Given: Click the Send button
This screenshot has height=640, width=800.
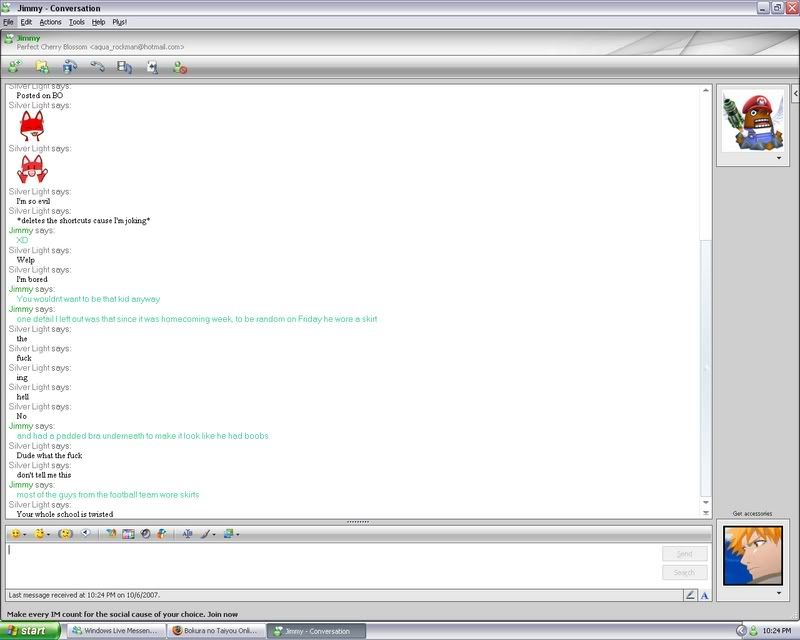Looking at the screenshot, I should [x=684, y=554].
